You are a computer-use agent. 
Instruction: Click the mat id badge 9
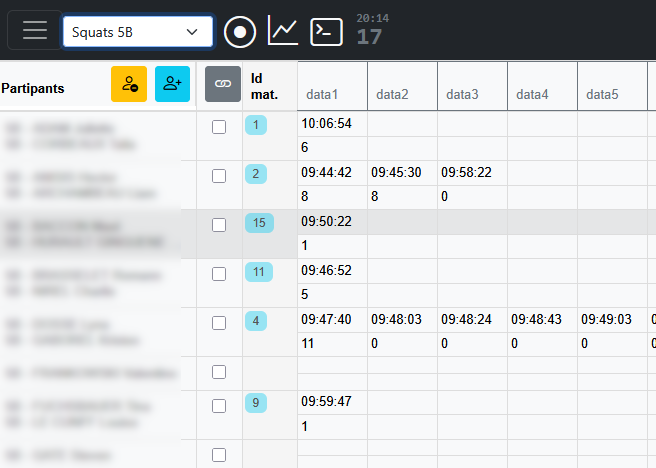(256, 403)
